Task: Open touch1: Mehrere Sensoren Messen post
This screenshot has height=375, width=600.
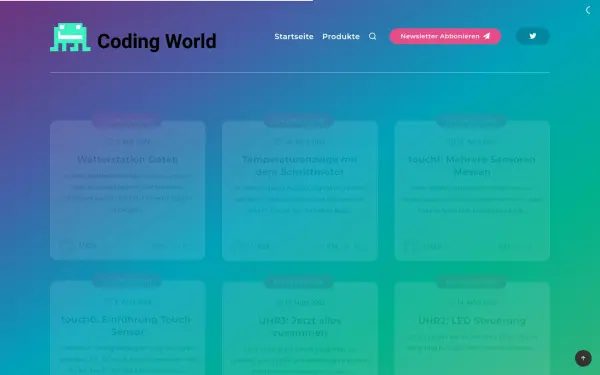Action: coord(472,166)
